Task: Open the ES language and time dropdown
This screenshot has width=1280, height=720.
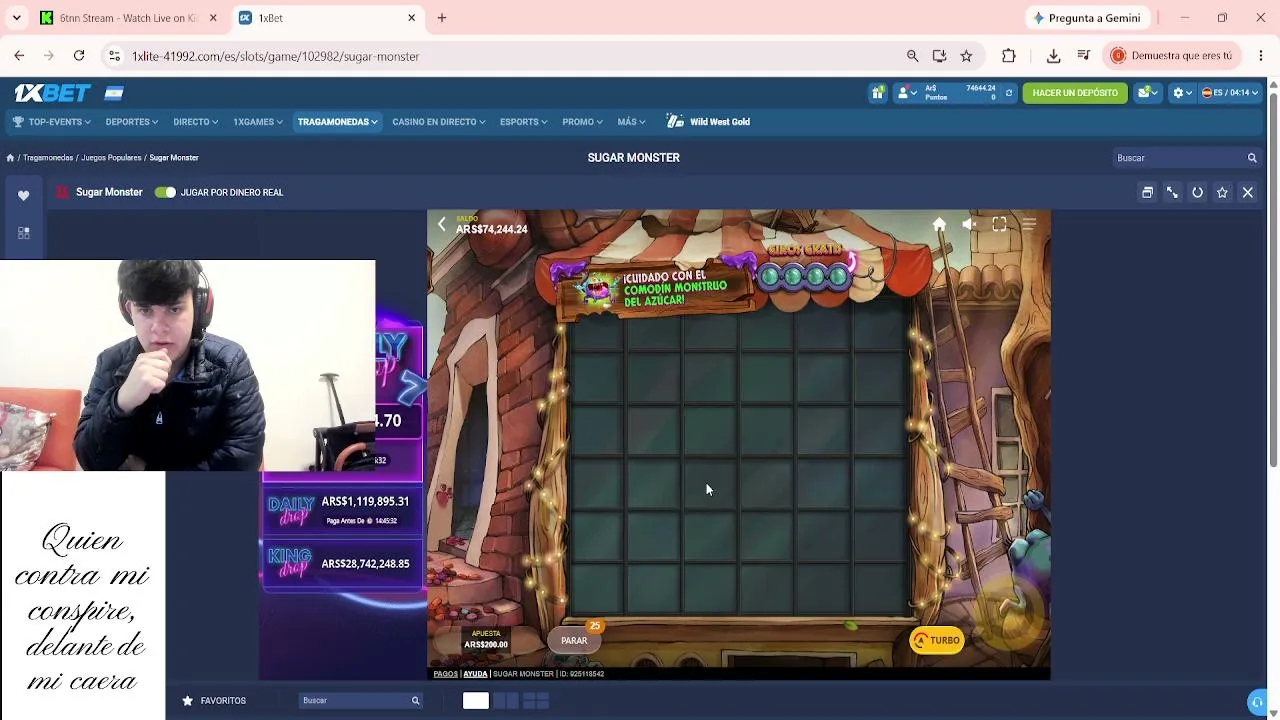Action: [1230, 93]
